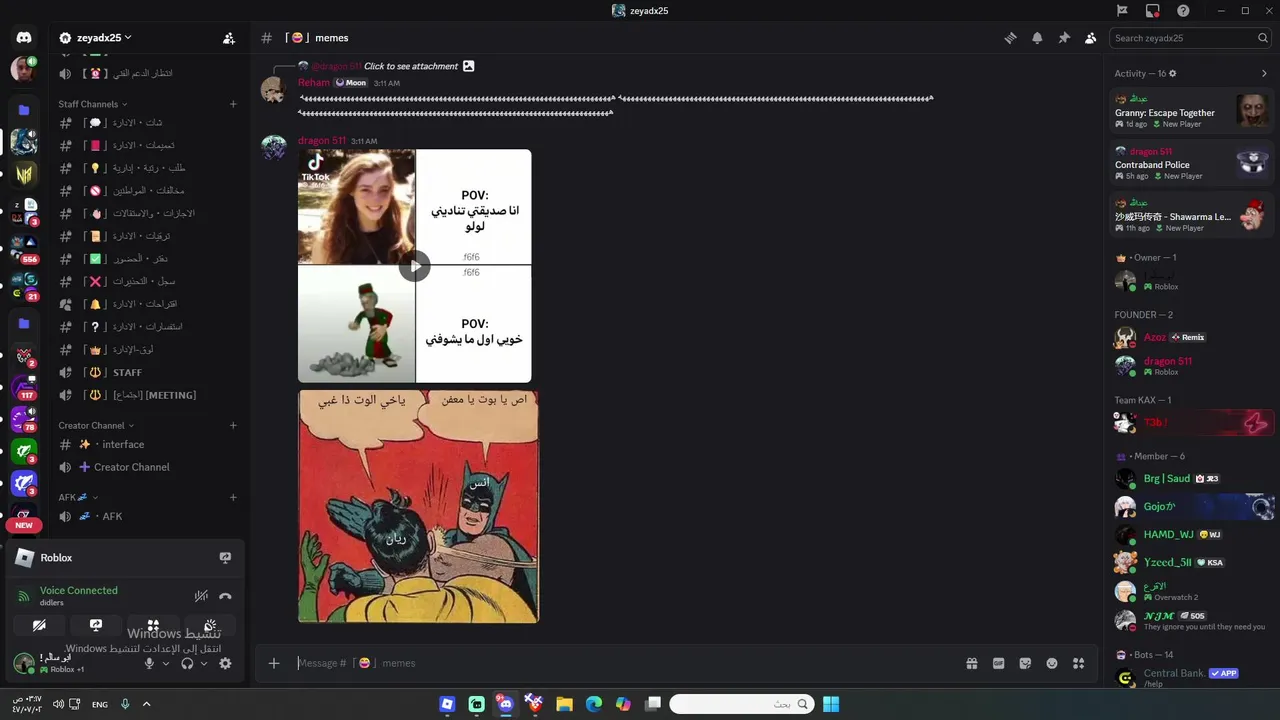This screenshot has height=720, width=1280.
Task: Join the Creator Channel voice channel
Action: point(150,467)
